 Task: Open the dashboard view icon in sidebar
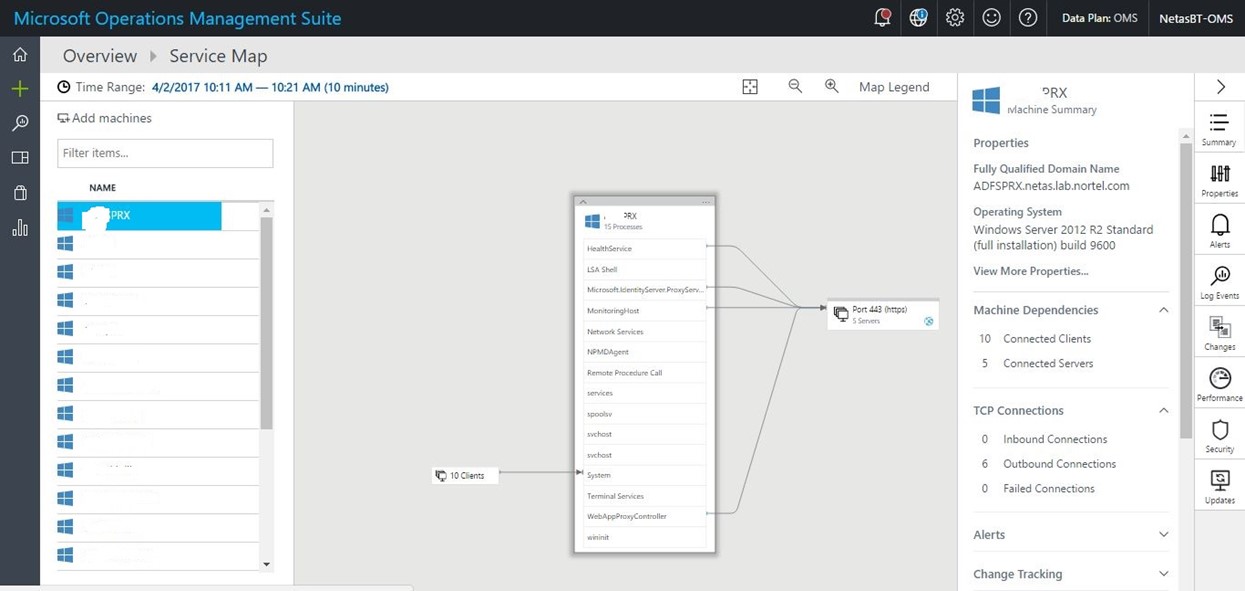coord(19,158)
